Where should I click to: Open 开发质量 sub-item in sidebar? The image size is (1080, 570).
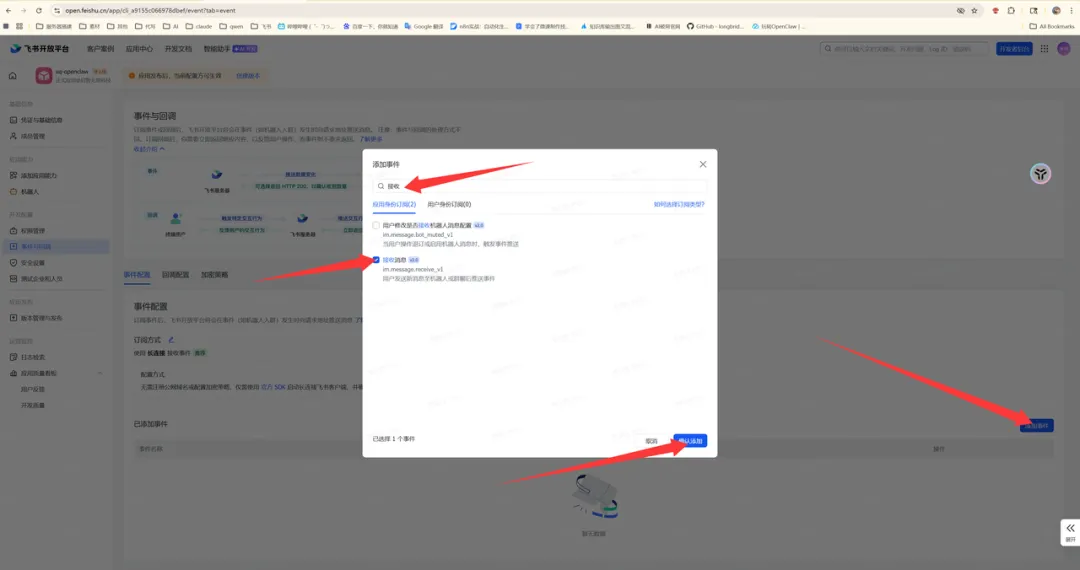(x=32, y=405)
